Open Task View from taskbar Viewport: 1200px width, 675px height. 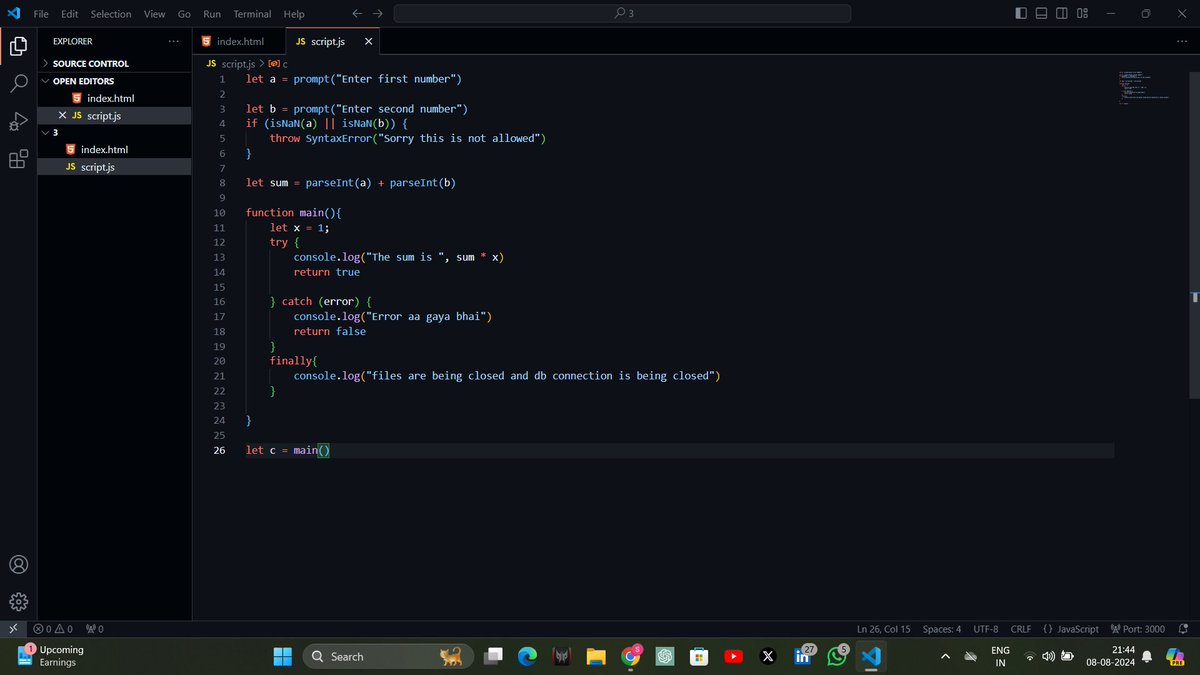pyautogui.click(x=493, y=656)
